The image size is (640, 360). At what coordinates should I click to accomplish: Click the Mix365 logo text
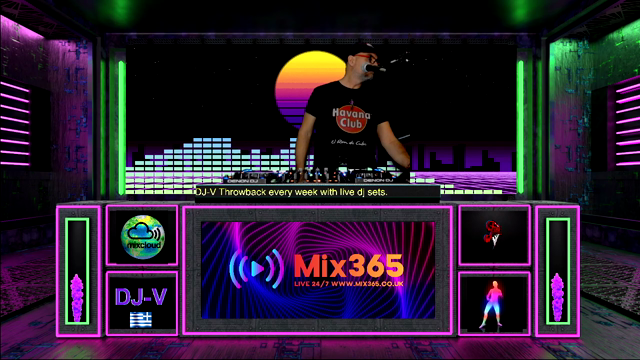tap(349, 266)
